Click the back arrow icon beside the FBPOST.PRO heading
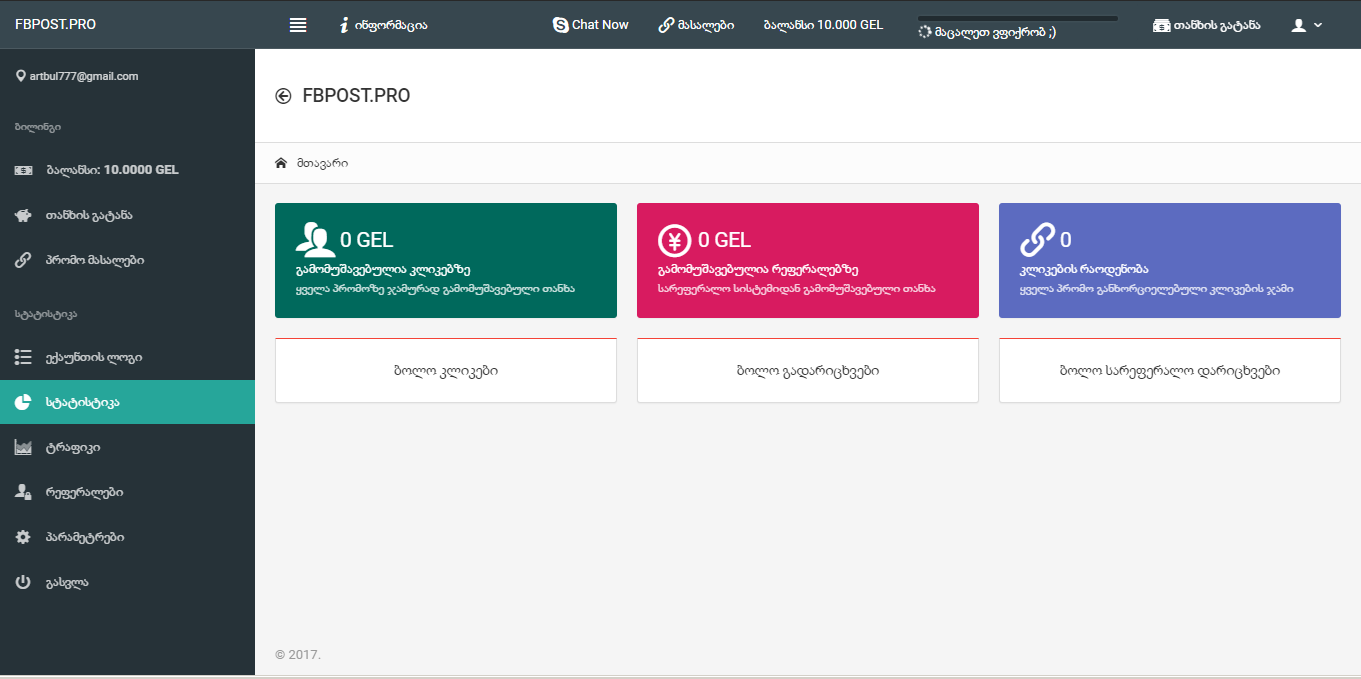This screenshot has height=679, width=1361. tap(283, 96)
